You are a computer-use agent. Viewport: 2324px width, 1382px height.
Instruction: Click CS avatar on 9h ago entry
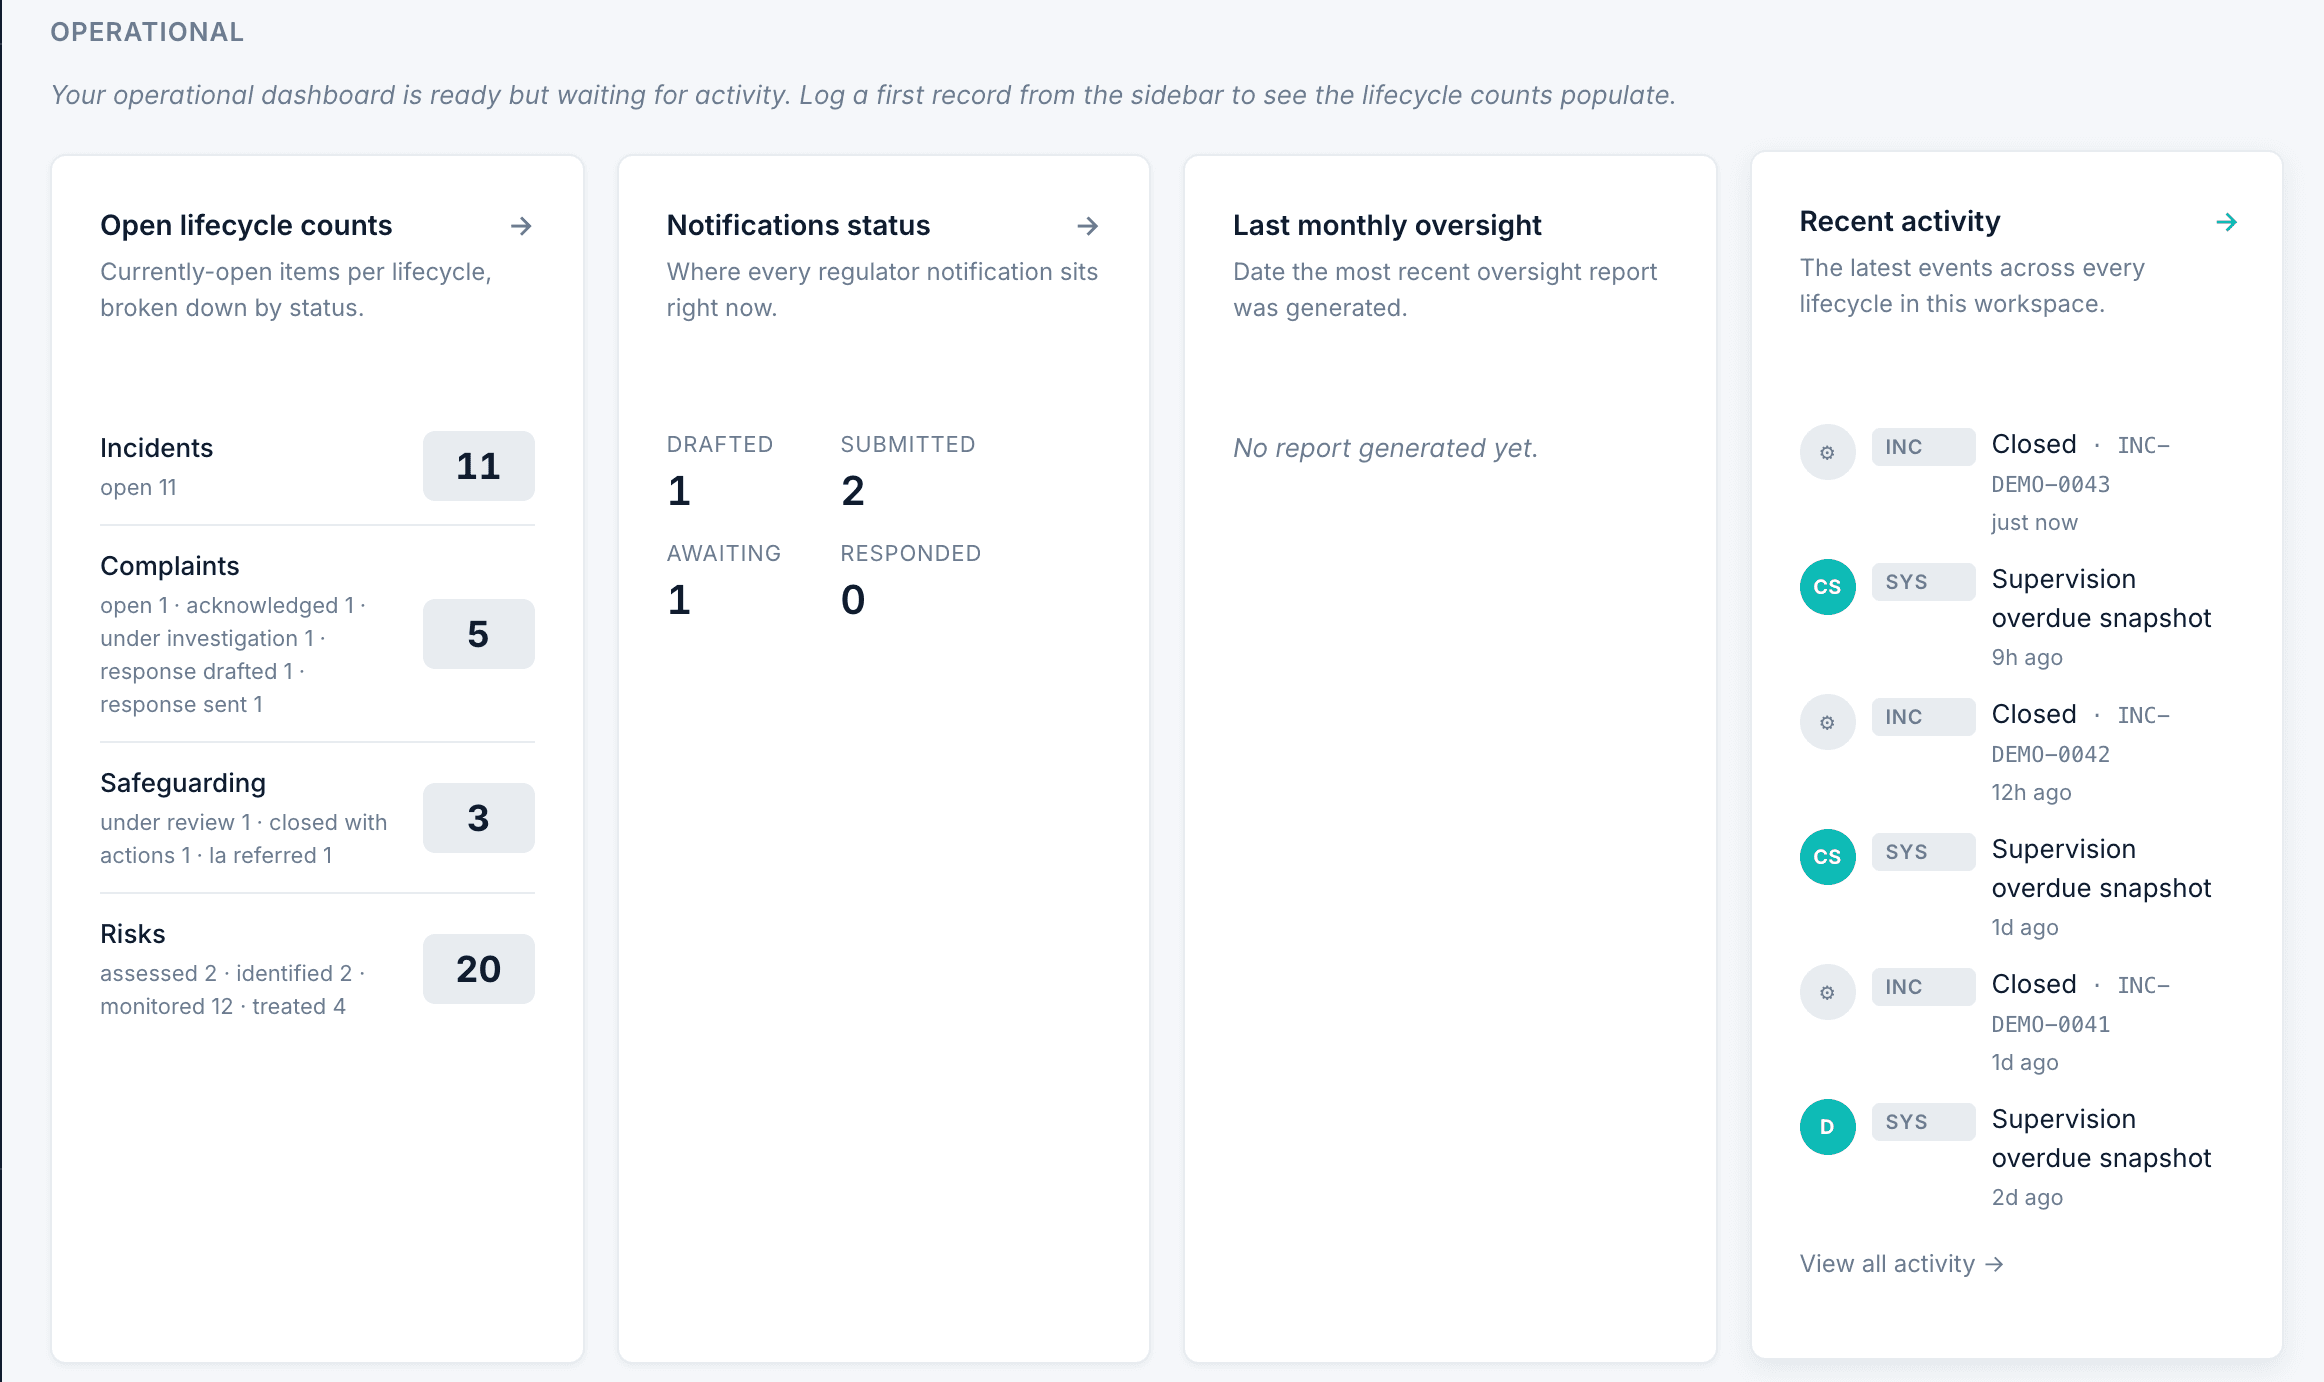pyautogui.click(x=1828, y=587)
